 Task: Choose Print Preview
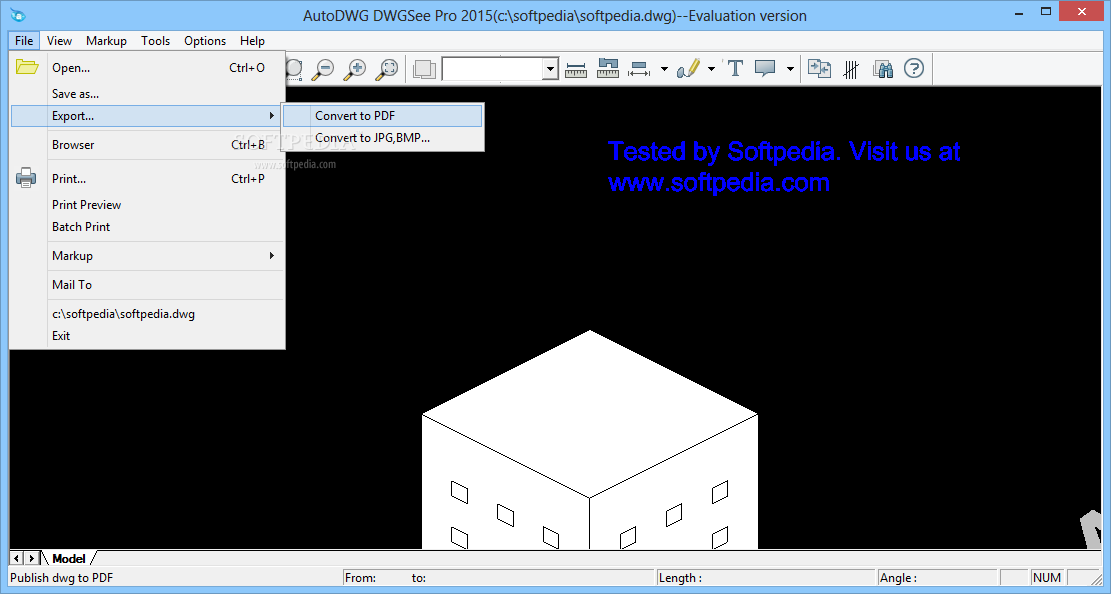point(147,204)
